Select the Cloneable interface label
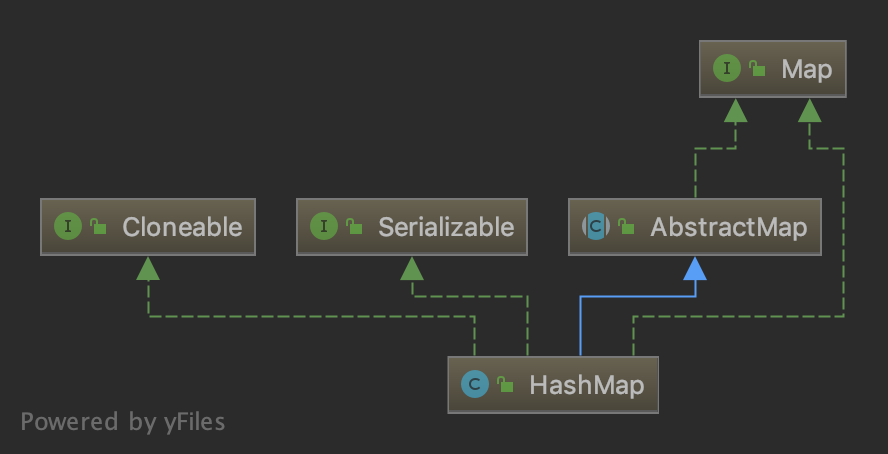888x454 pixels. pyautogui.click(x=182, y=227)
